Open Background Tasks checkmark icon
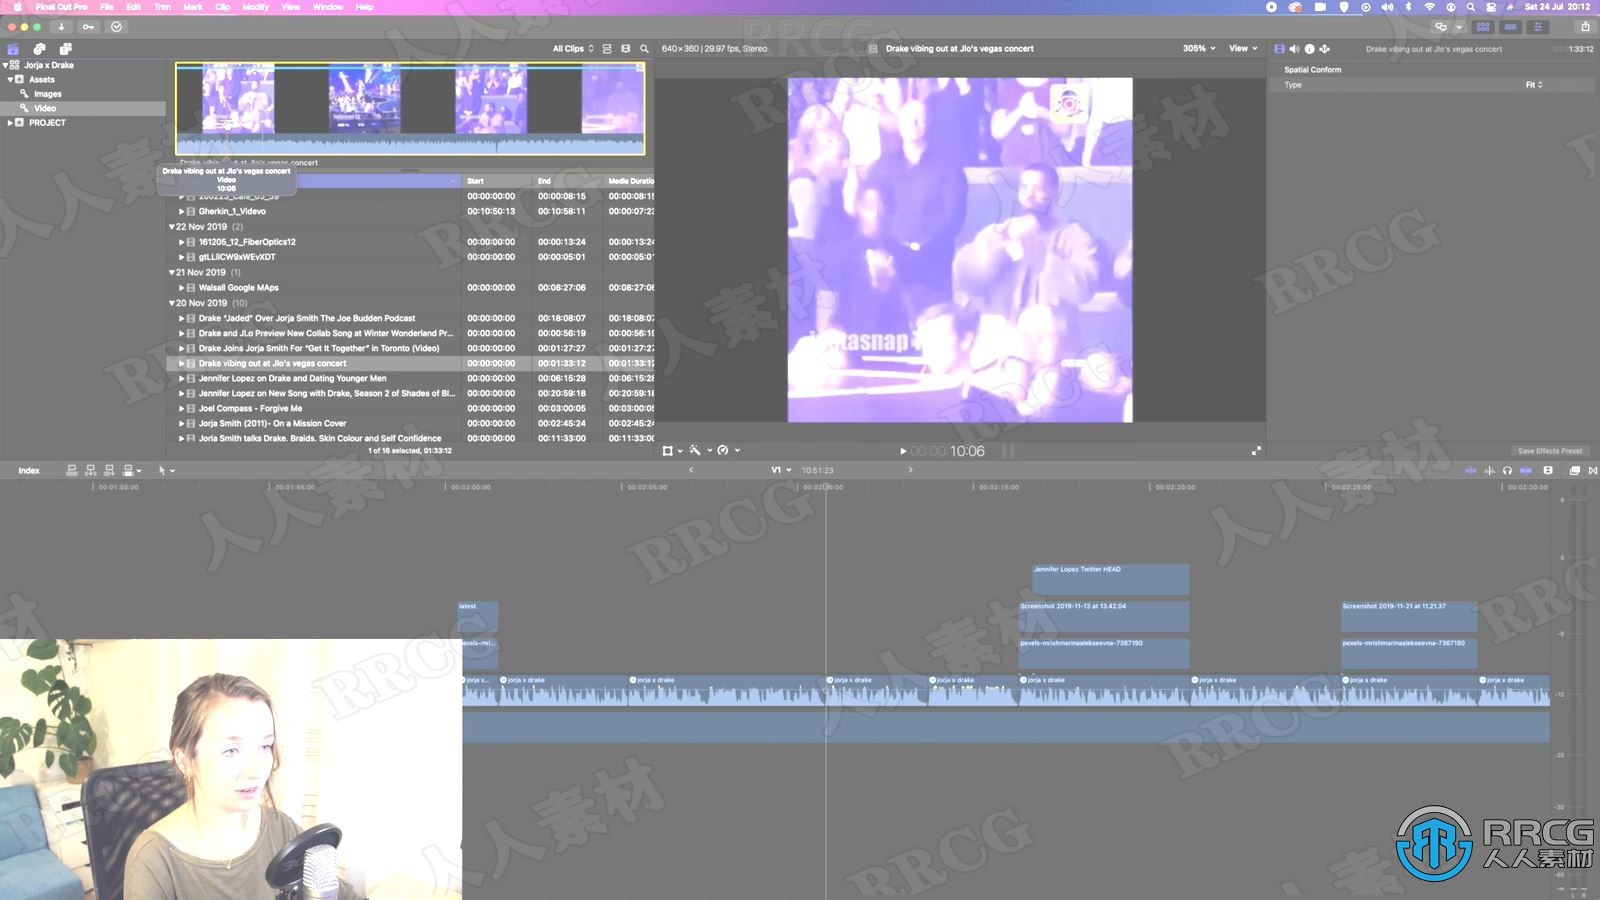1600x900 pixels. 116,27
